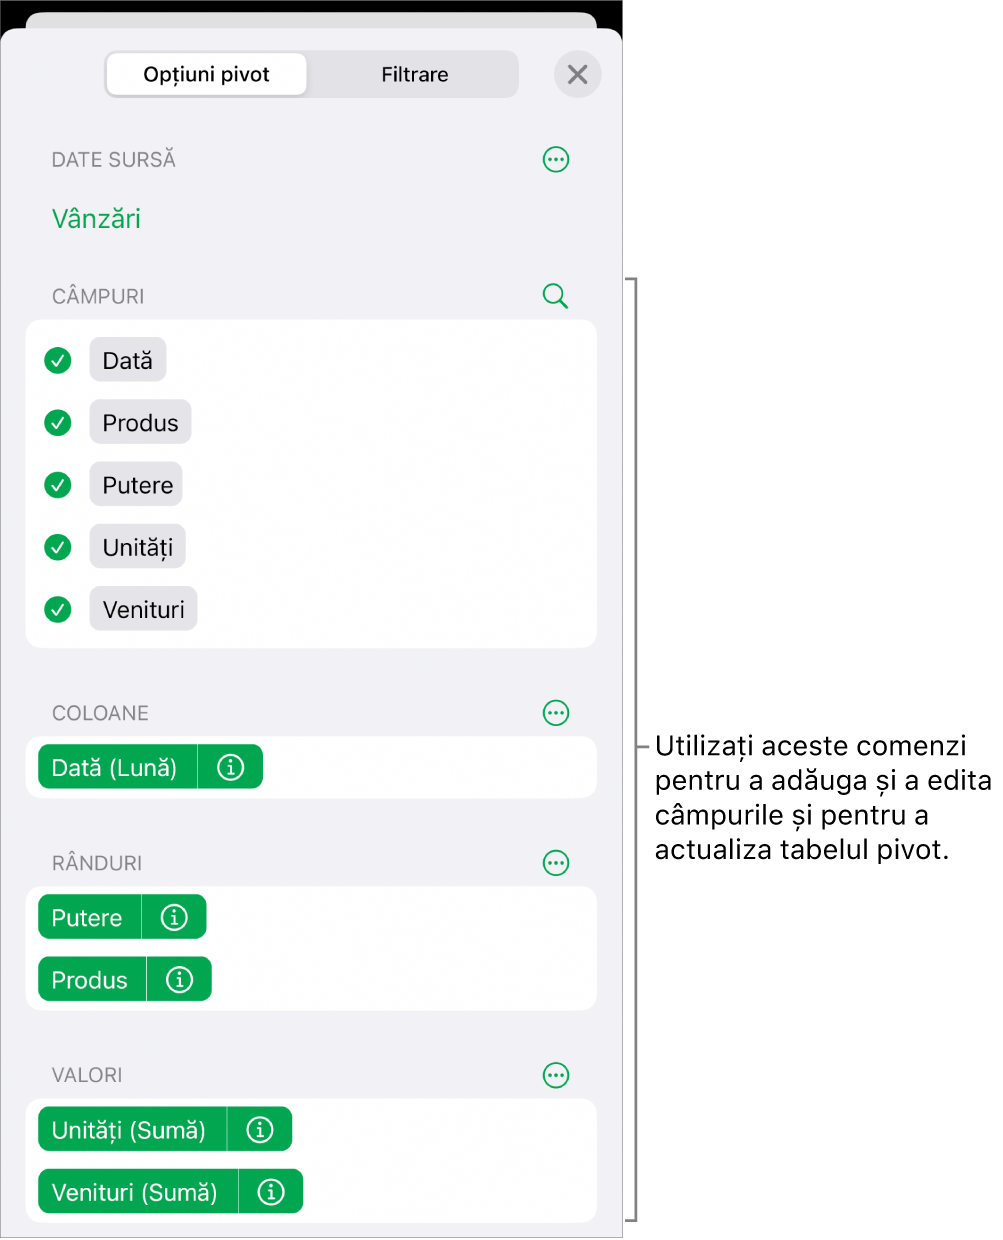1003x1240 pixels.
Task: Click info icon on Produs row field
Action: [179, 979]
